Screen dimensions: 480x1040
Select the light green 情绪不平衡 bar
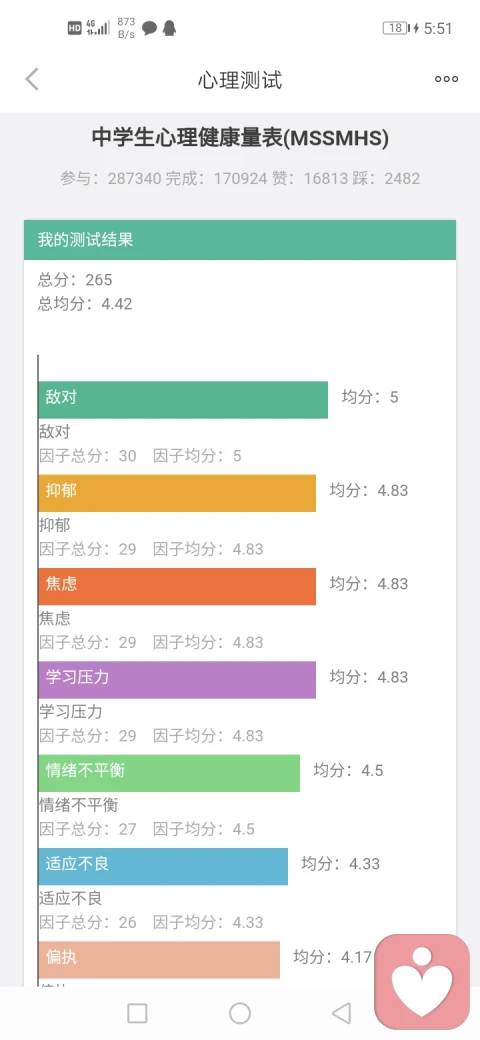[x=169, y=773]
